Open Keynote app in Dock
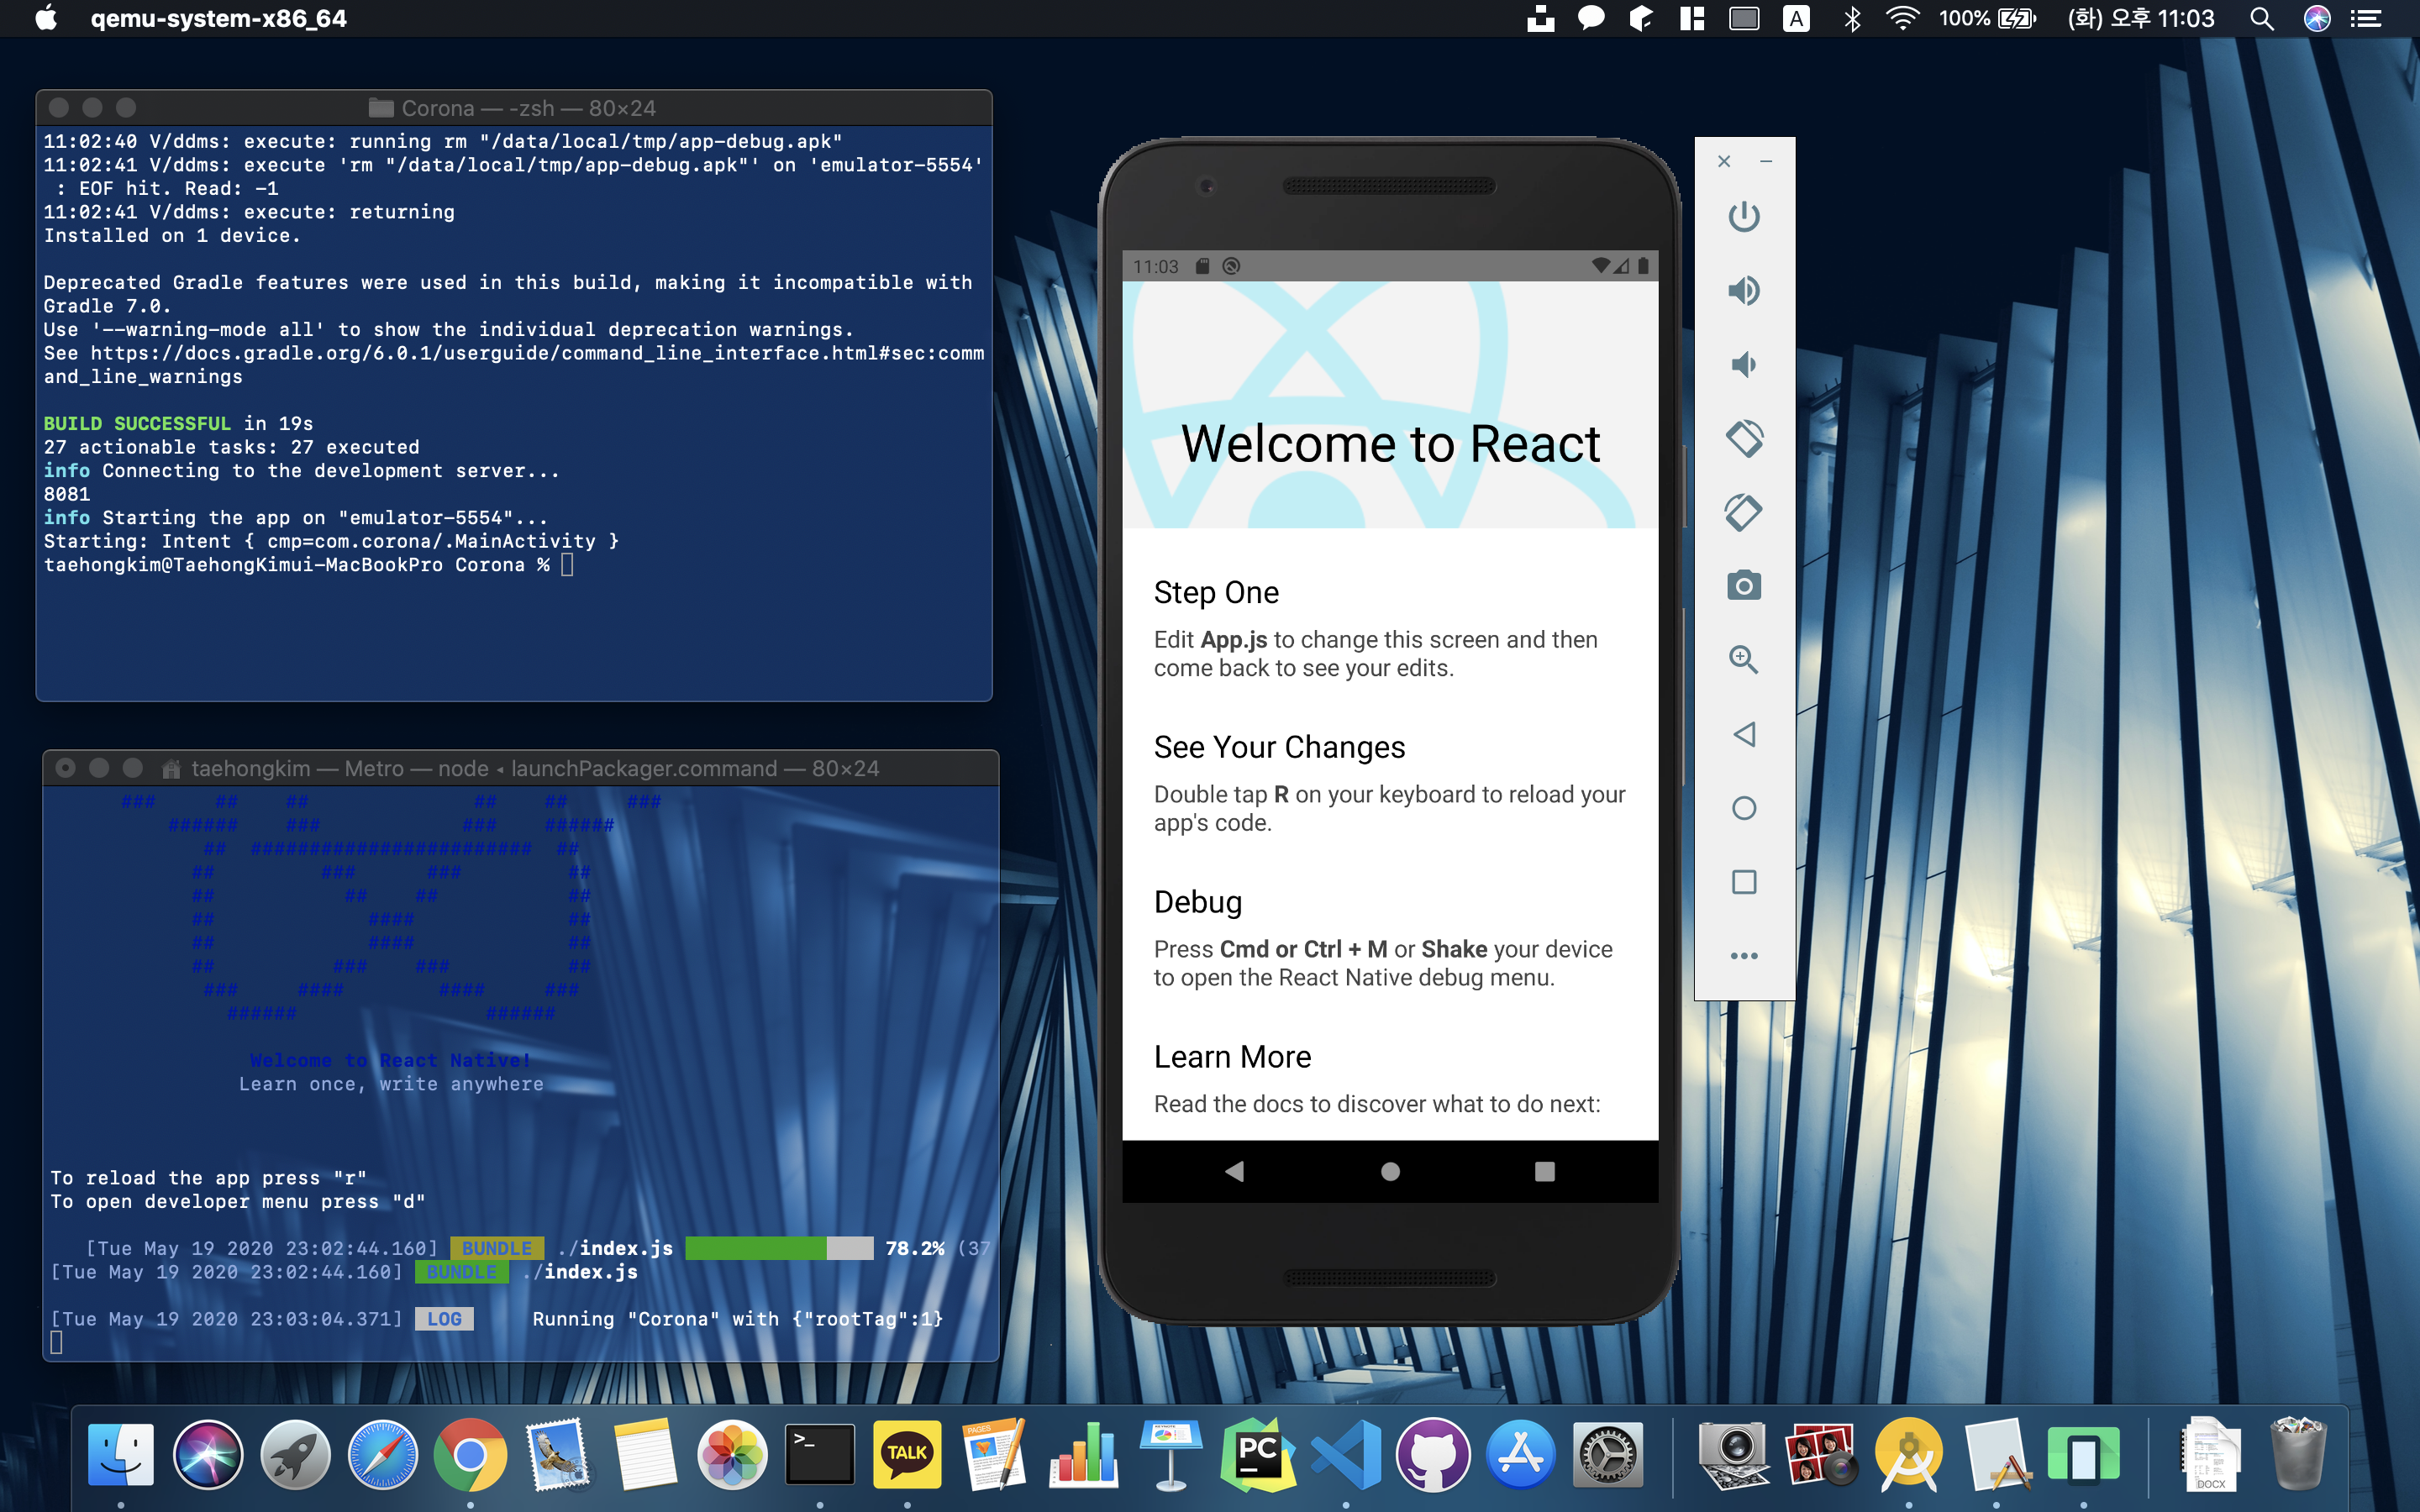The width and height of the screenshot is (2420, 1512). coord(1170,1454)
